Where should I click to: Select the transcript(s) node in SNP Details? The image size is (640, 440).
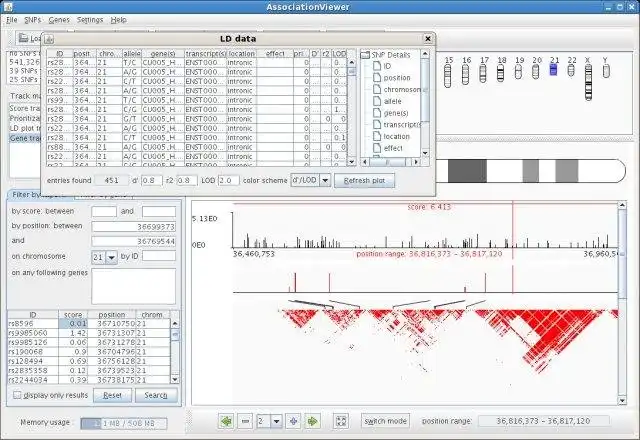[x=397, y=124]
